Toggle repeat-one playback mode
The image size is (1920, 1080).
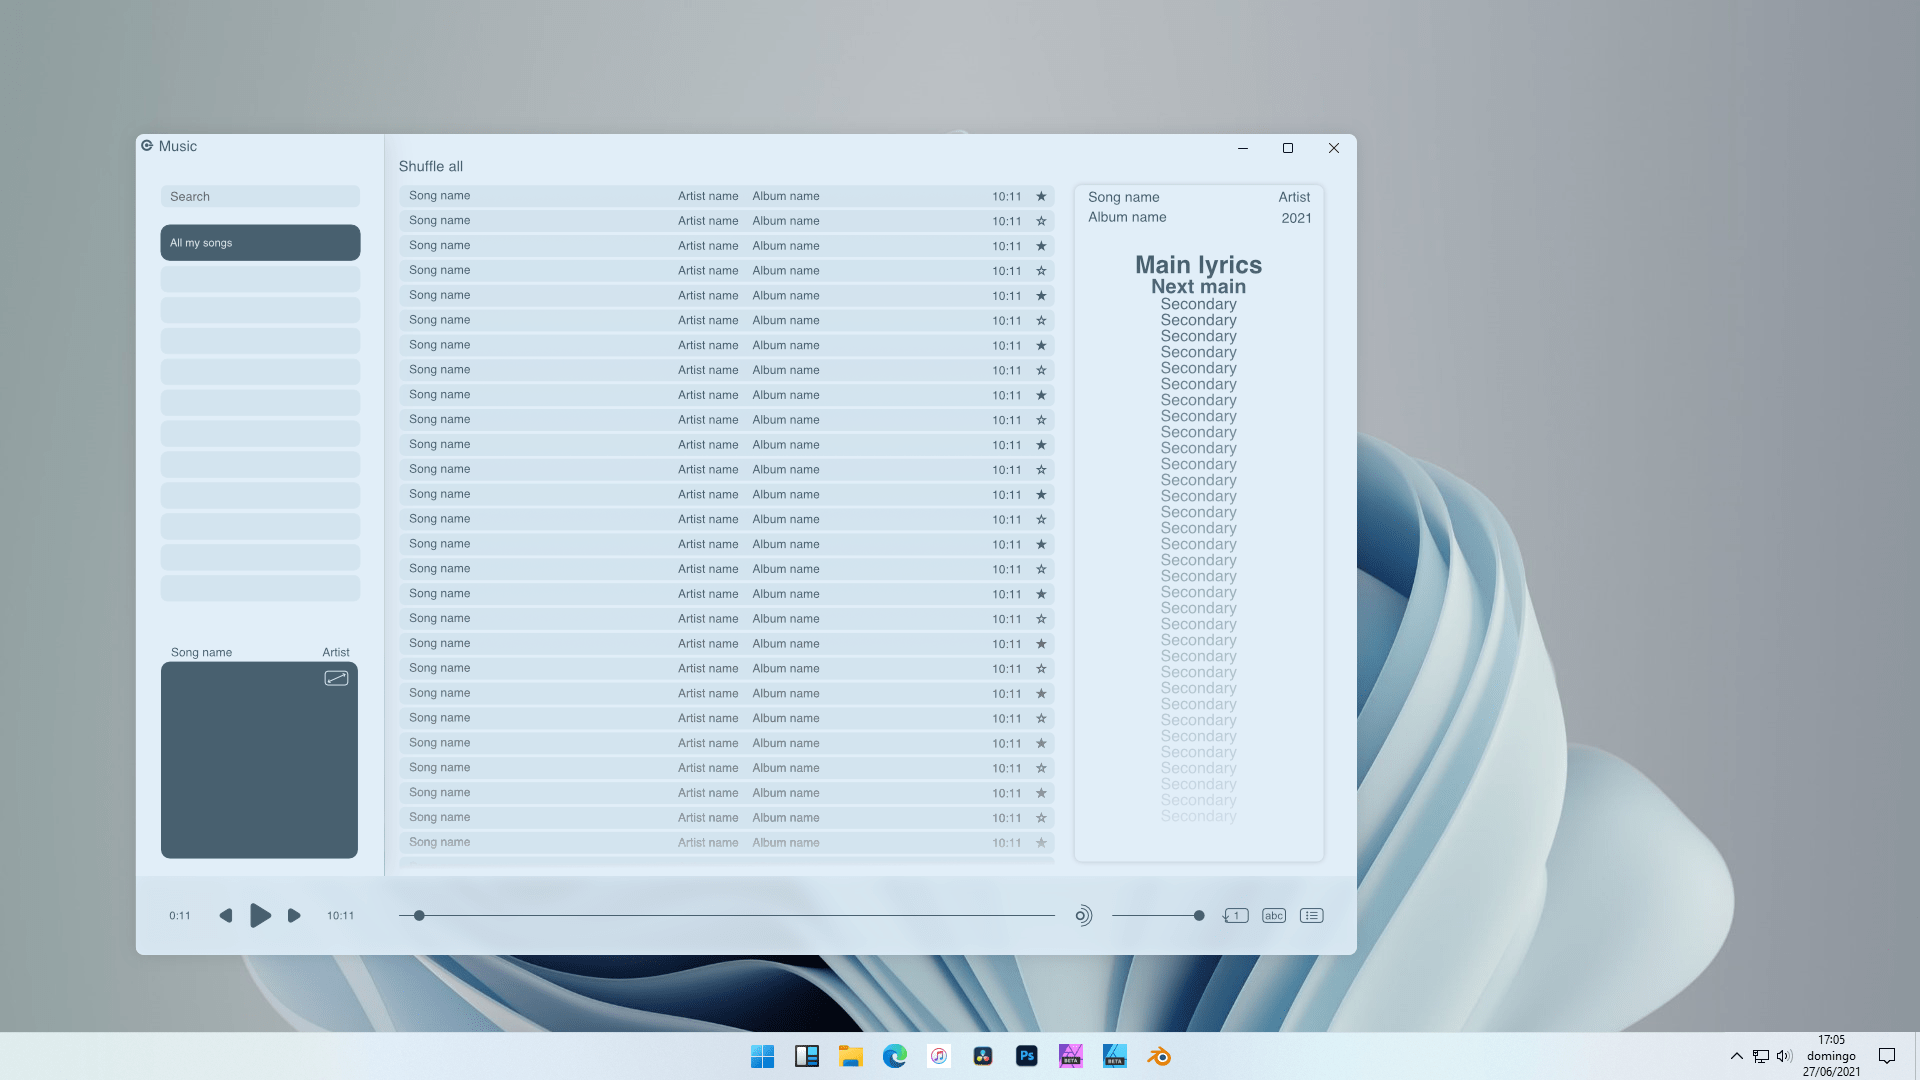tap(1235, 915)
